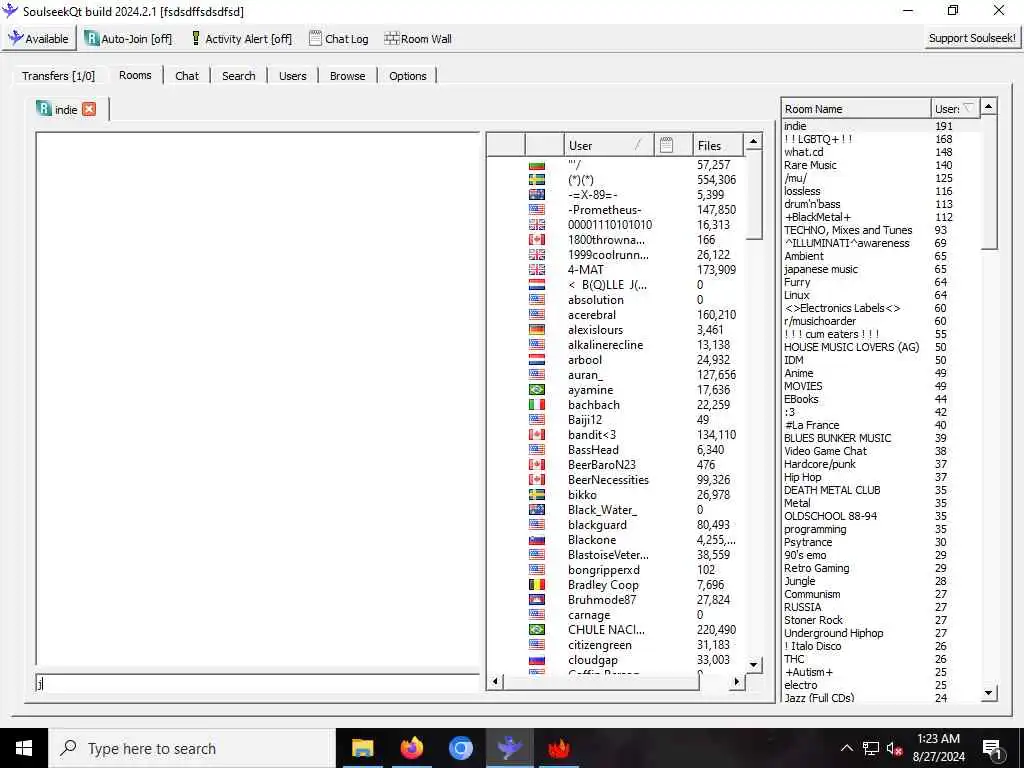
Task: Open Chromium browser taskbar icon
Action: [x=460, y=748]
